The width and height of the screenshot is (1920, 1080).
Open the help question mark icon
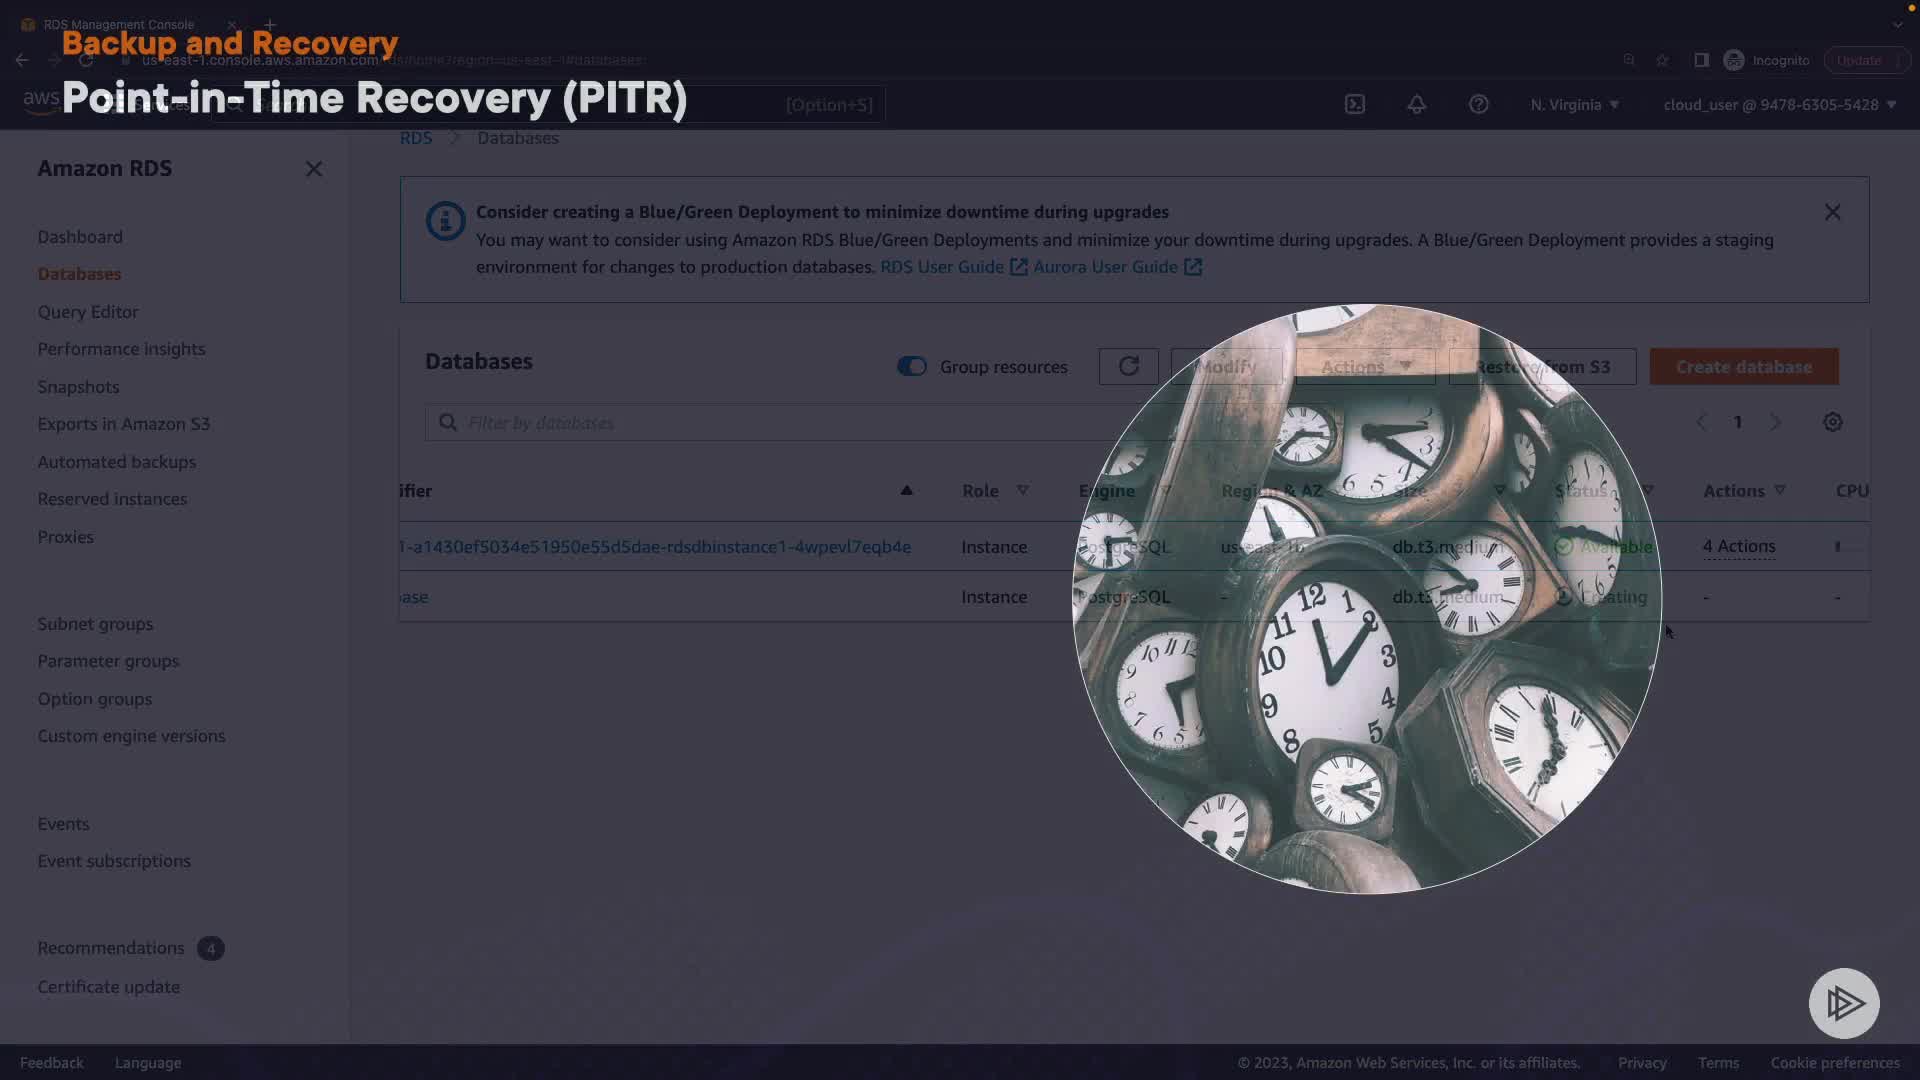click(x=1479, y=104)
